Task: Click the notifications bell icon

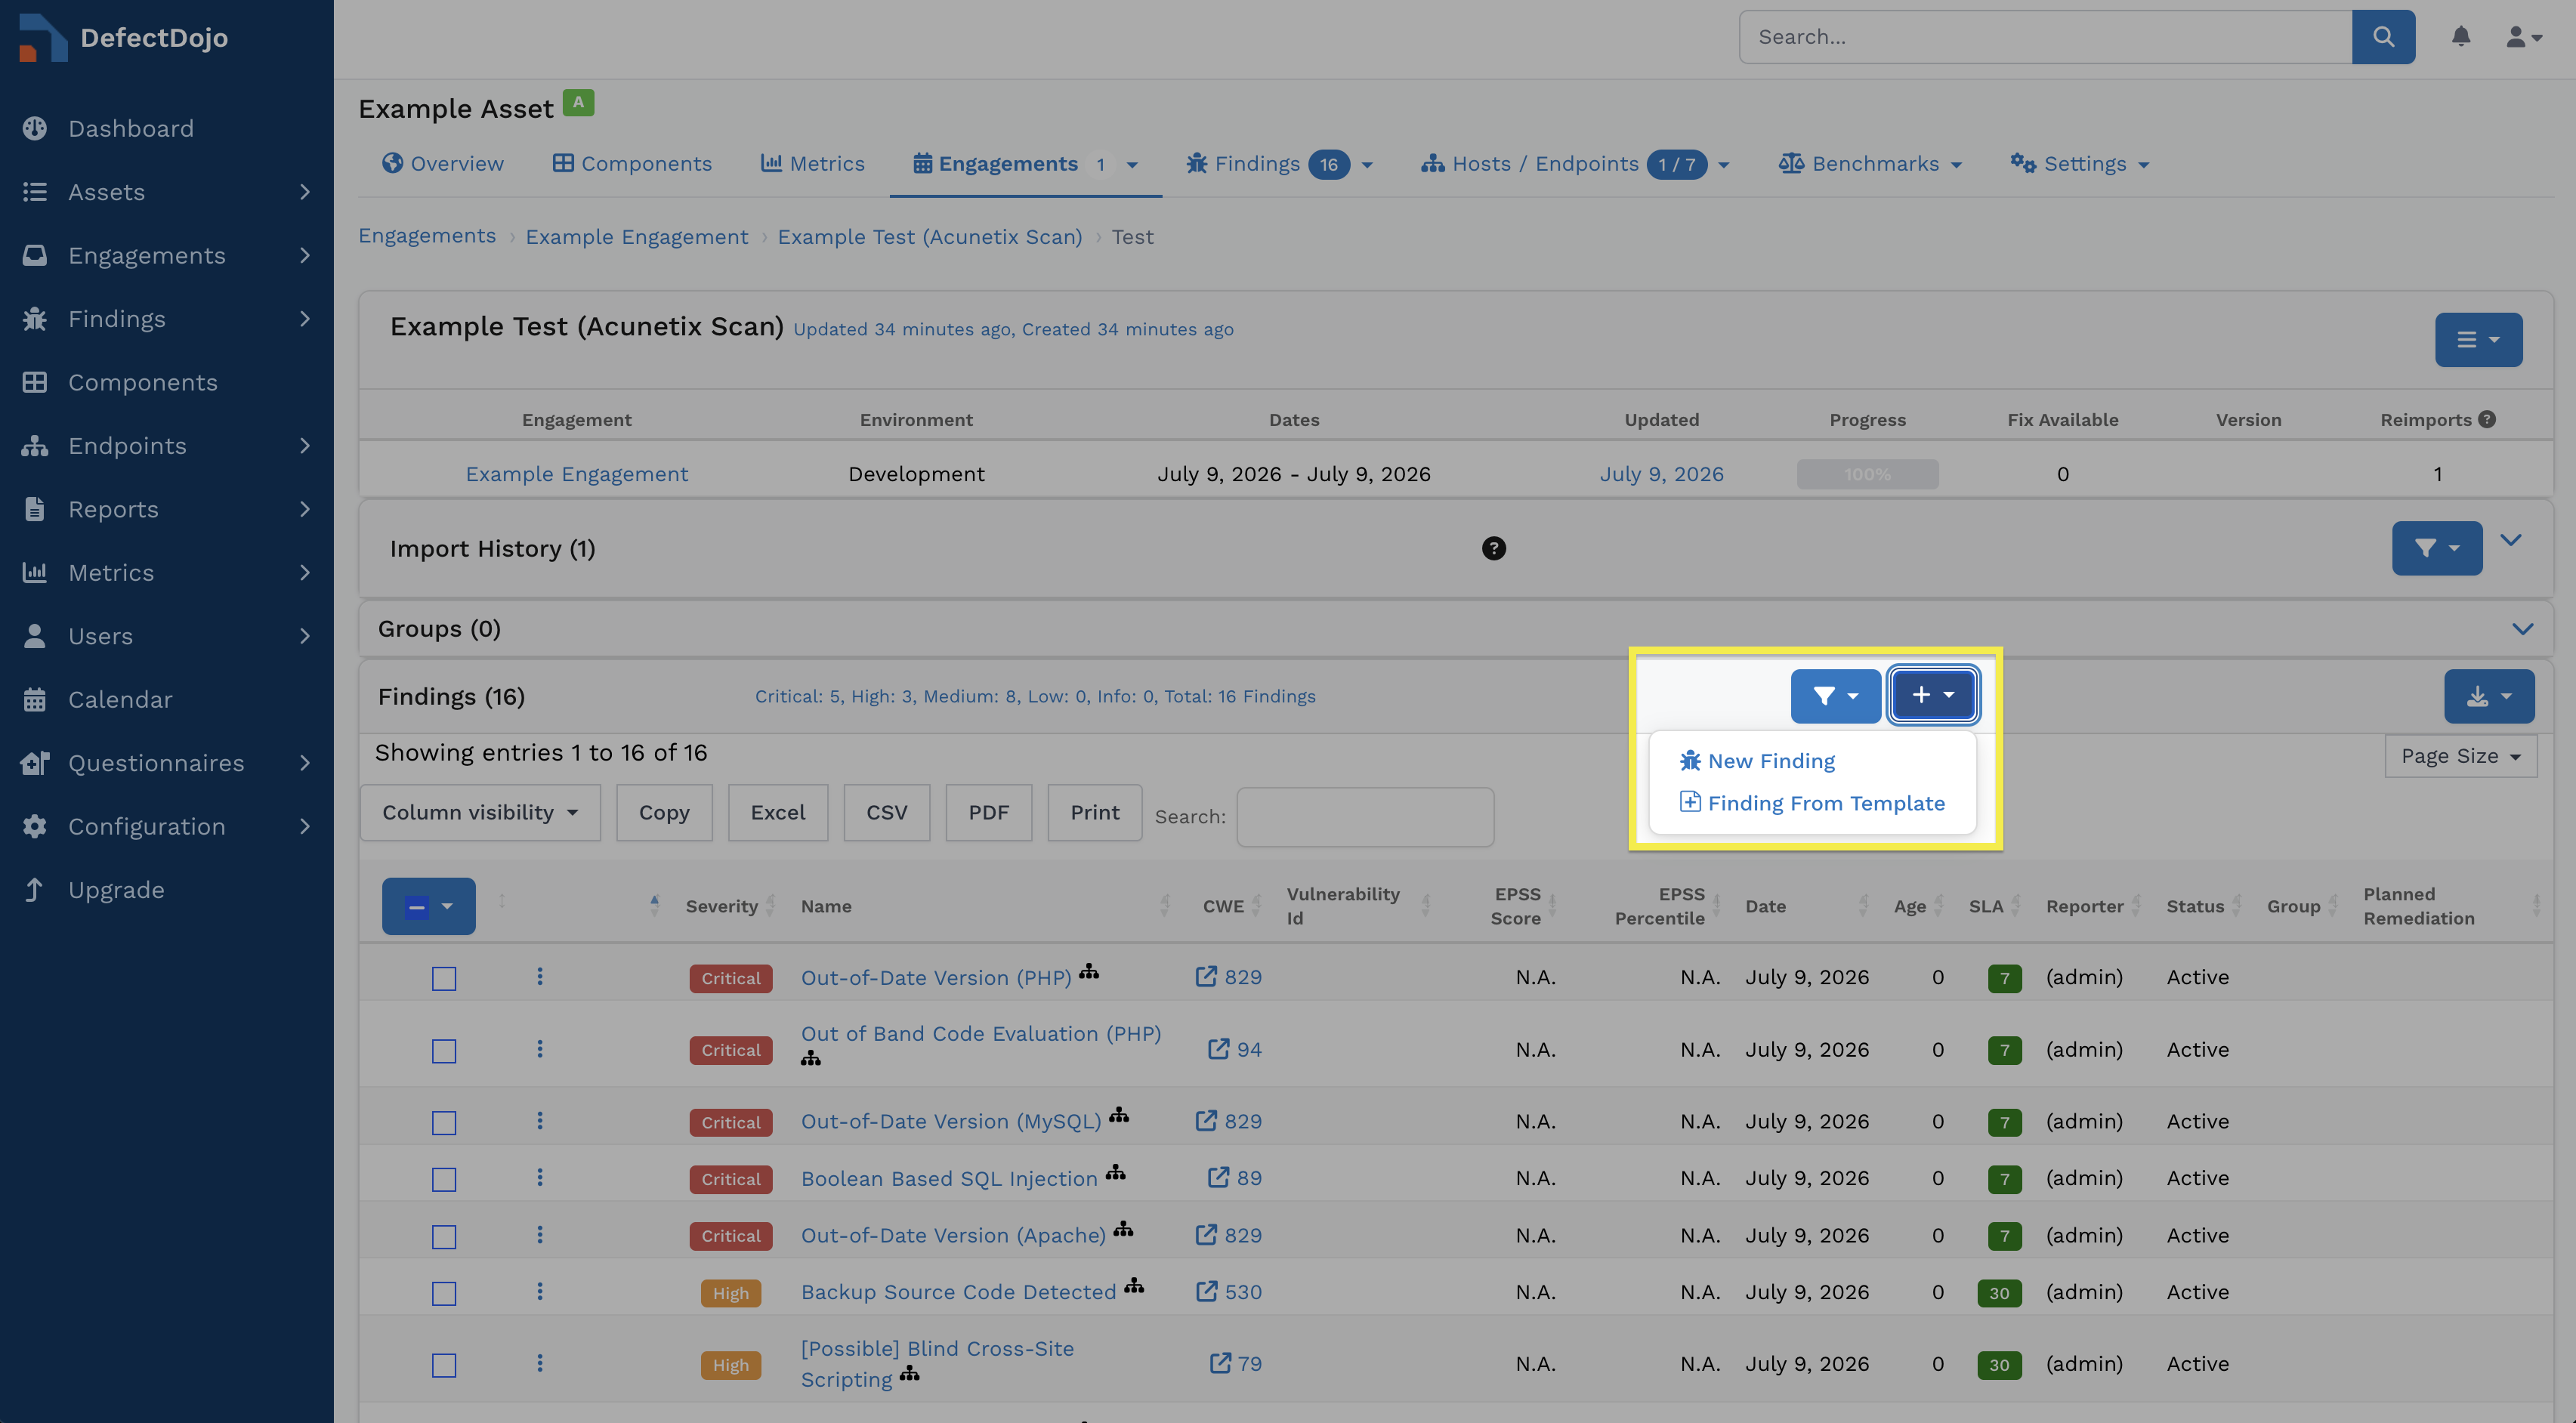Action: pos(2460,37)
